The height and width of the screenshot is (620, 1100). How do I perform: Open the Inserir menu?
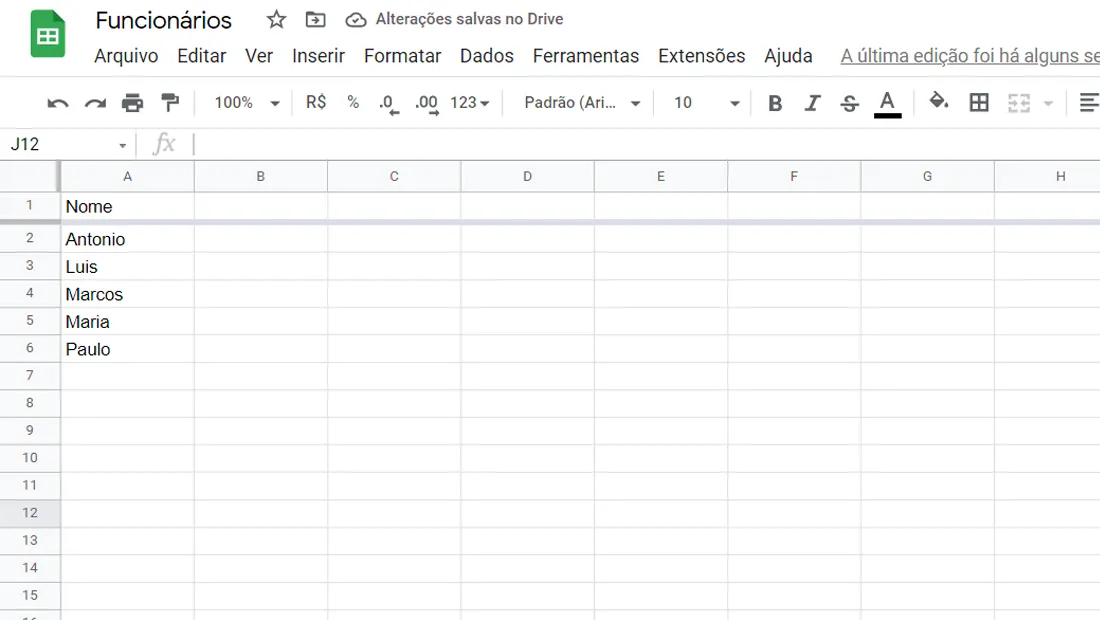318,56
